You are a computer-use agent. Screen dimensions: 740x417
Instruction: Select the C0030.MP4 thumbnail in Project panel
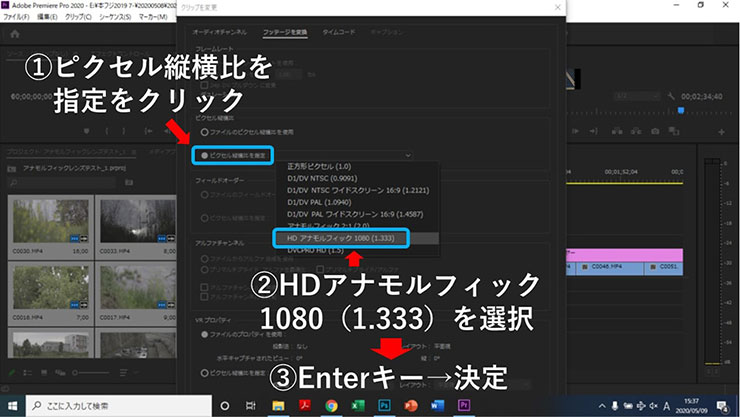[50, 221]
